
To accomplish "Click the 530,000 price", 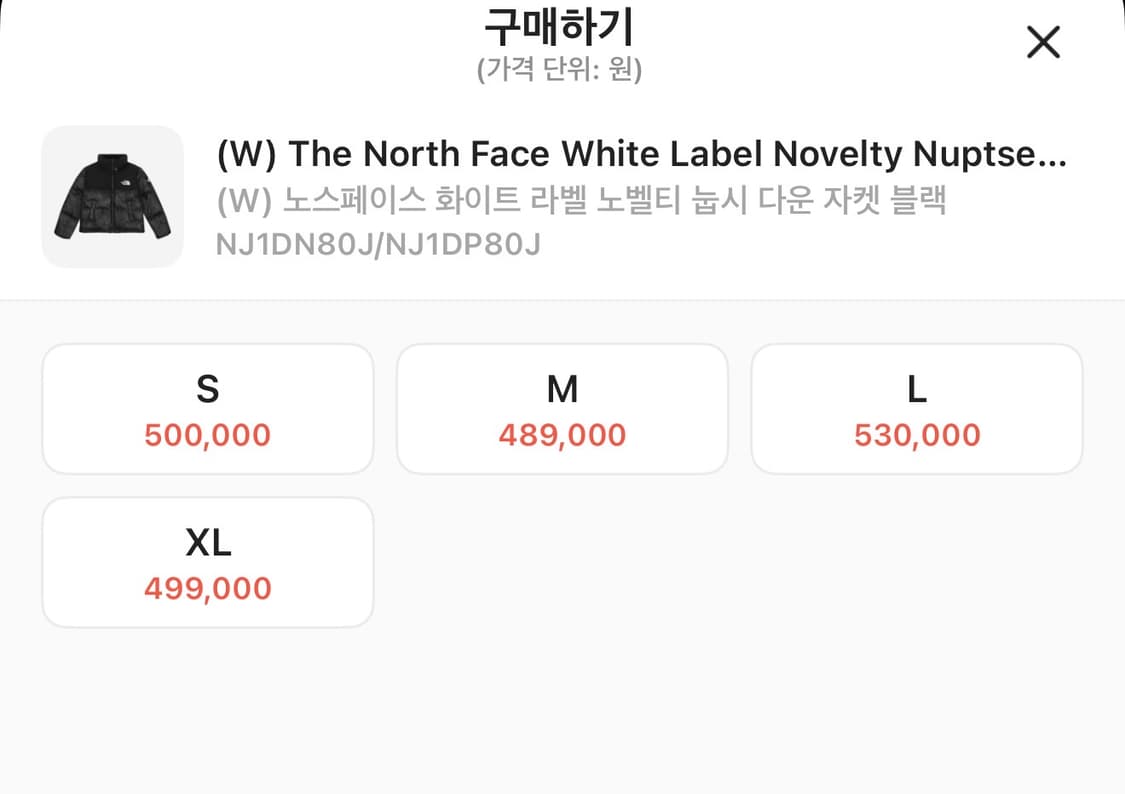I will tap(916, 436).
